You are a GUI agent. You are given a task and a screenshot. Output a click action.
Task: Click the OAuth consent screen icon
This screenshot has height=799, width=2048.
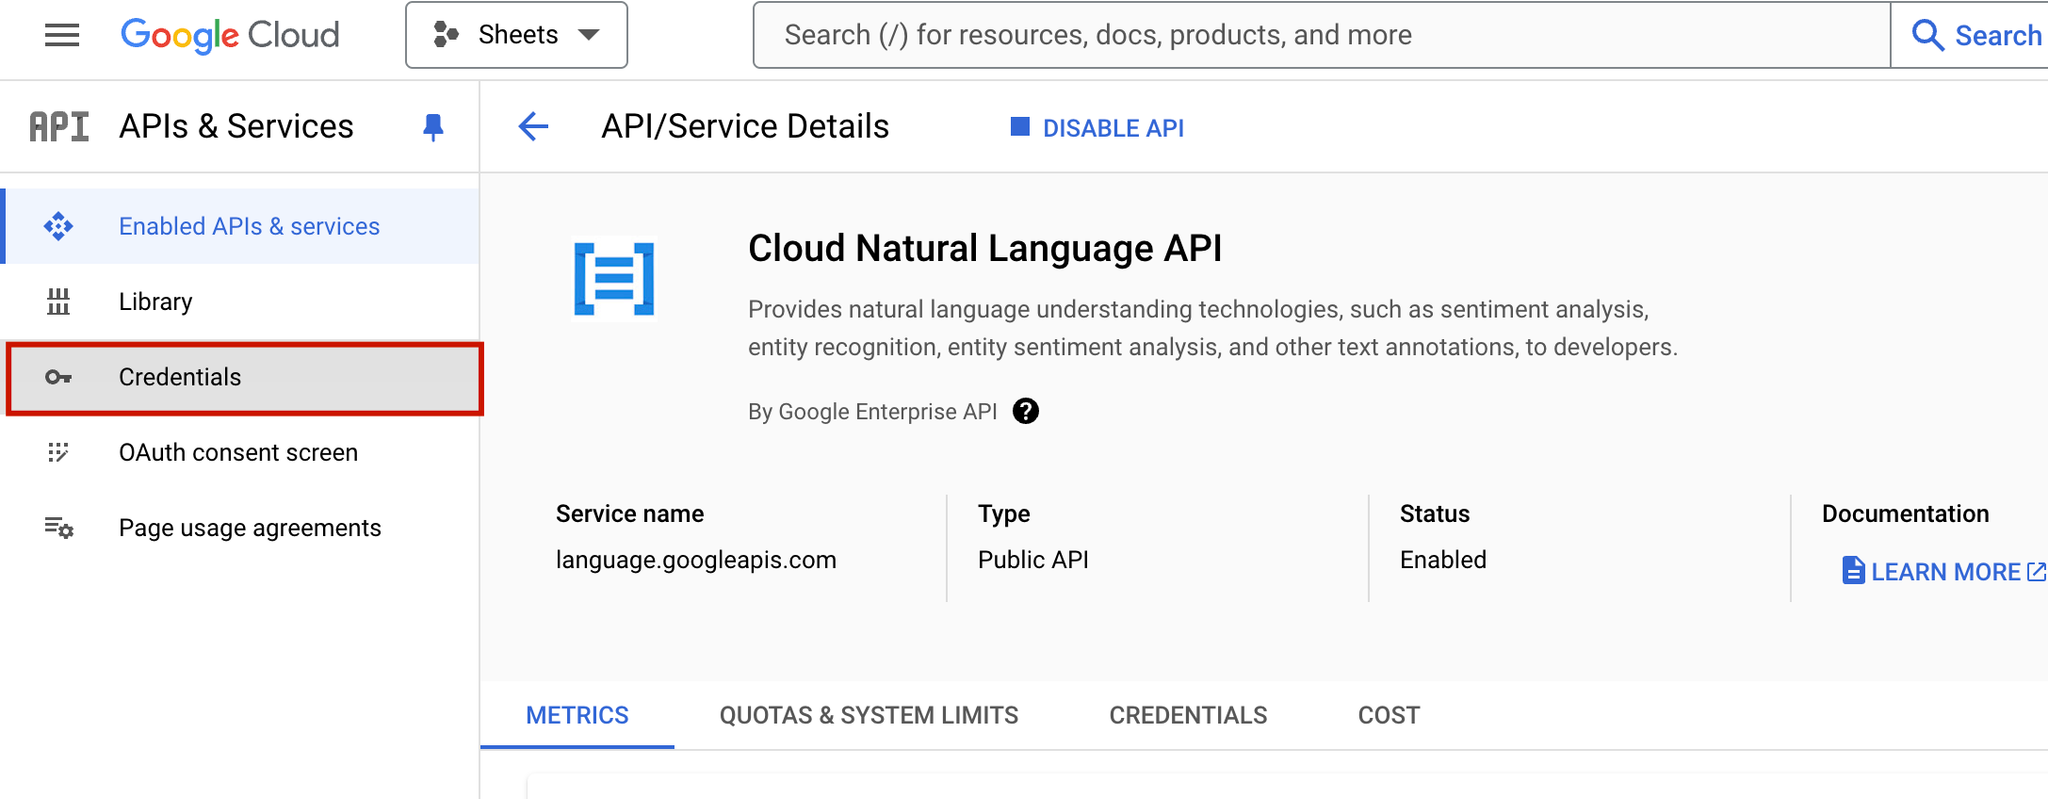pos(59,452)
